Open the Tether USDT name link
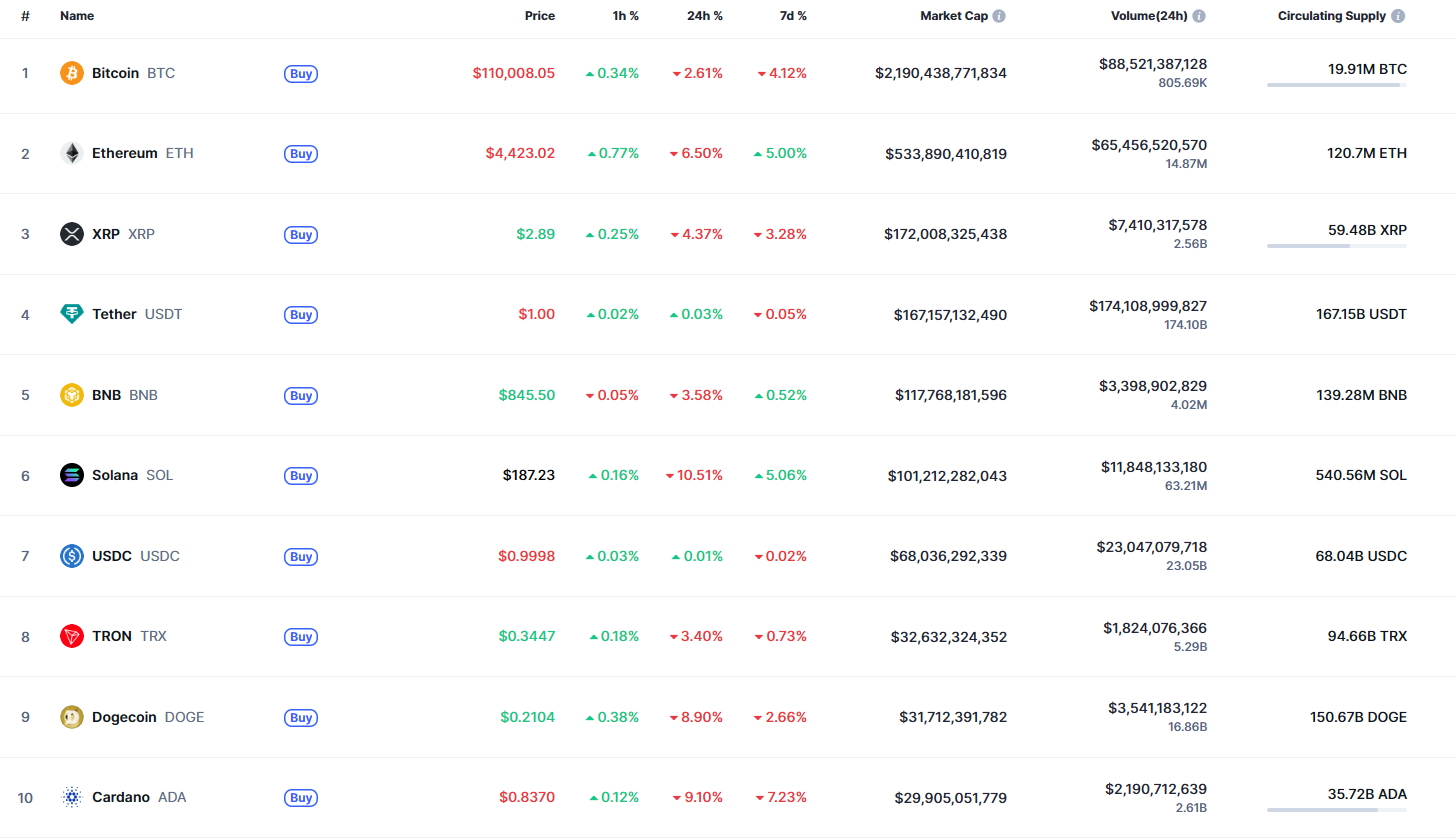Screen dimensions: 1456x839 137,314
